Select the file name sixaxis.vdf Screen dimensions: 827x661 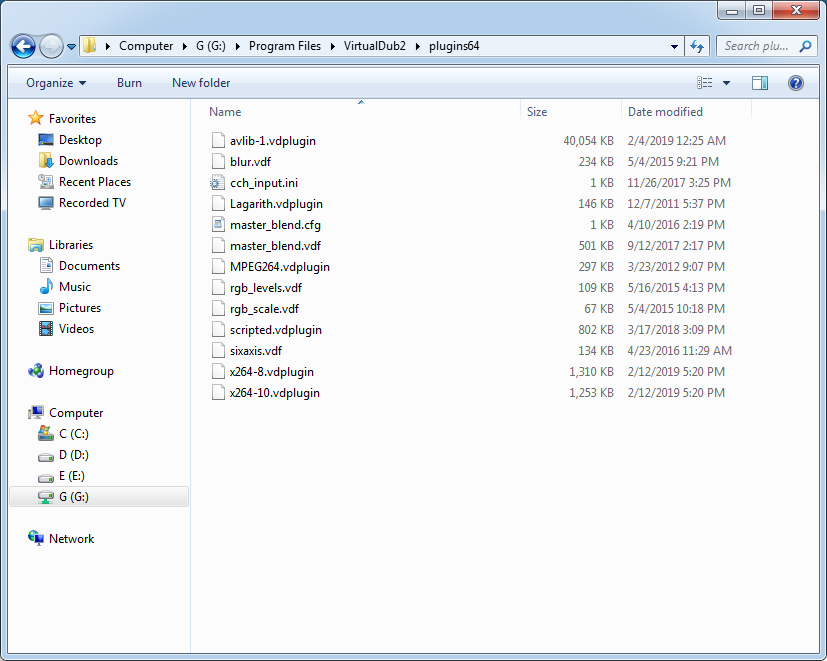[x=256, y=351]
